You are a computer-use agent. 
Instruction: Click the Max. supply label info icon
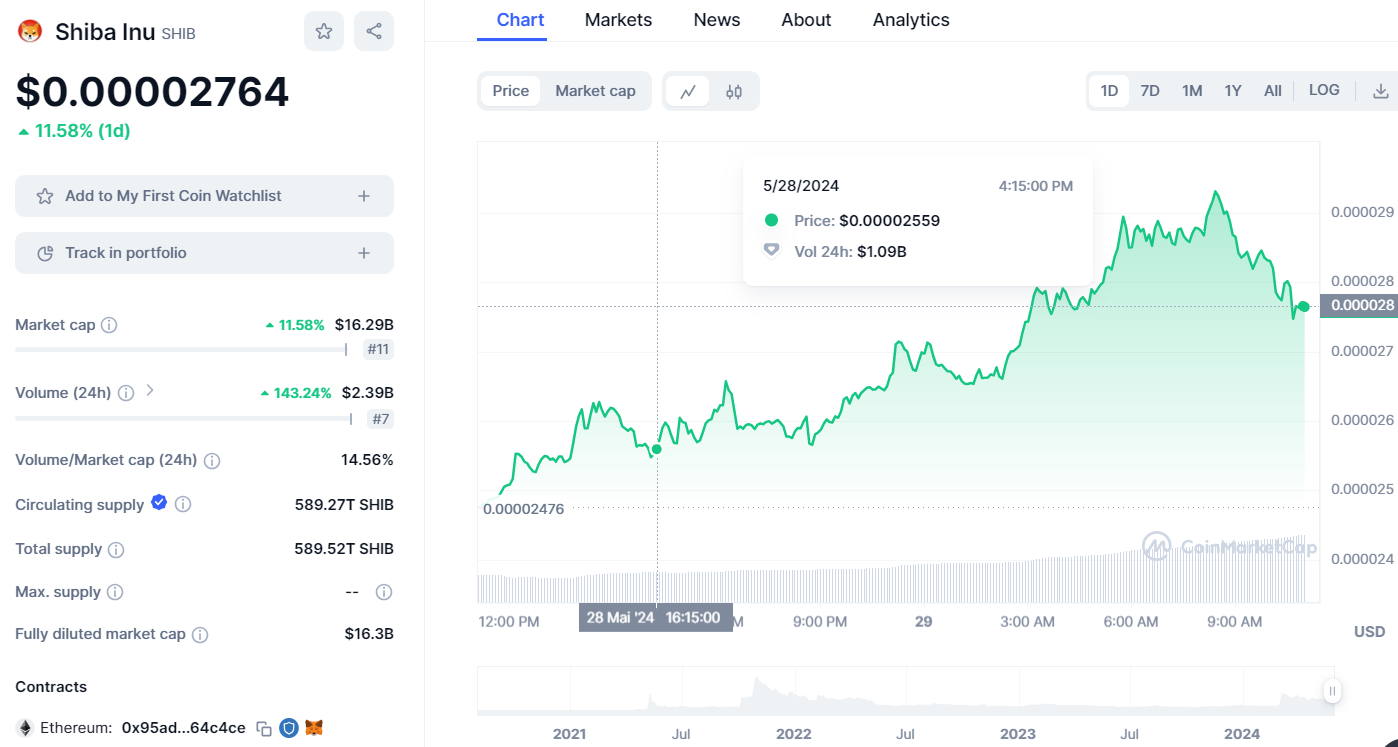(x=115, y=592)
